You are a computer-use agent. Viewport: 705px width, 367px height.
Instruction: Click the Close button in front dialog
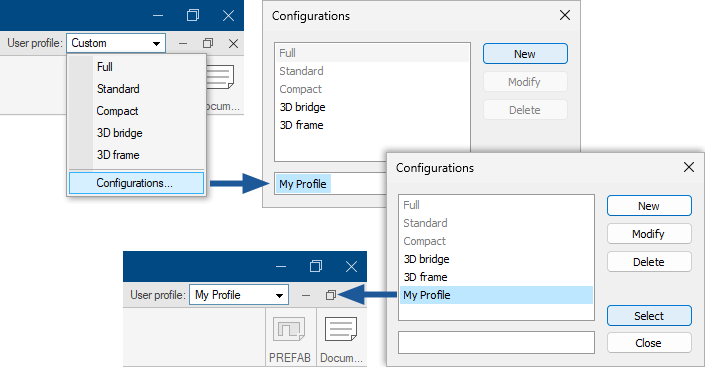click(649, 343)
